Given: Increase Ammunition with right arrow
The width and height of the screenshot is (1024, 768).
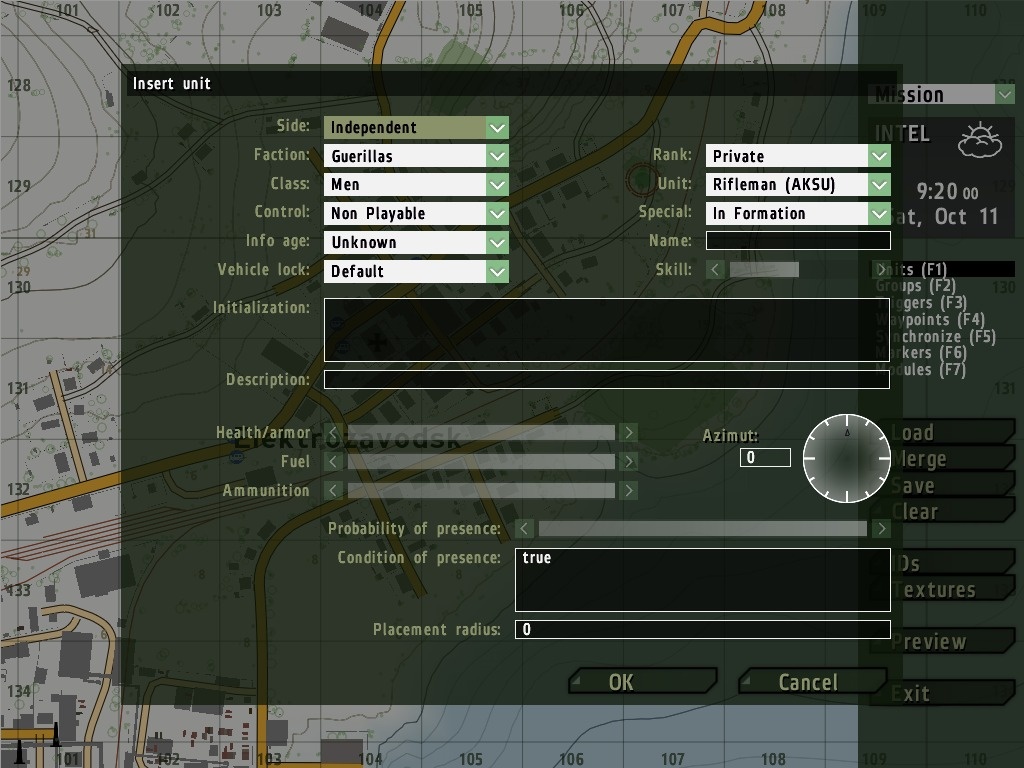Looking at the screenshot, I should coord(628,491).
